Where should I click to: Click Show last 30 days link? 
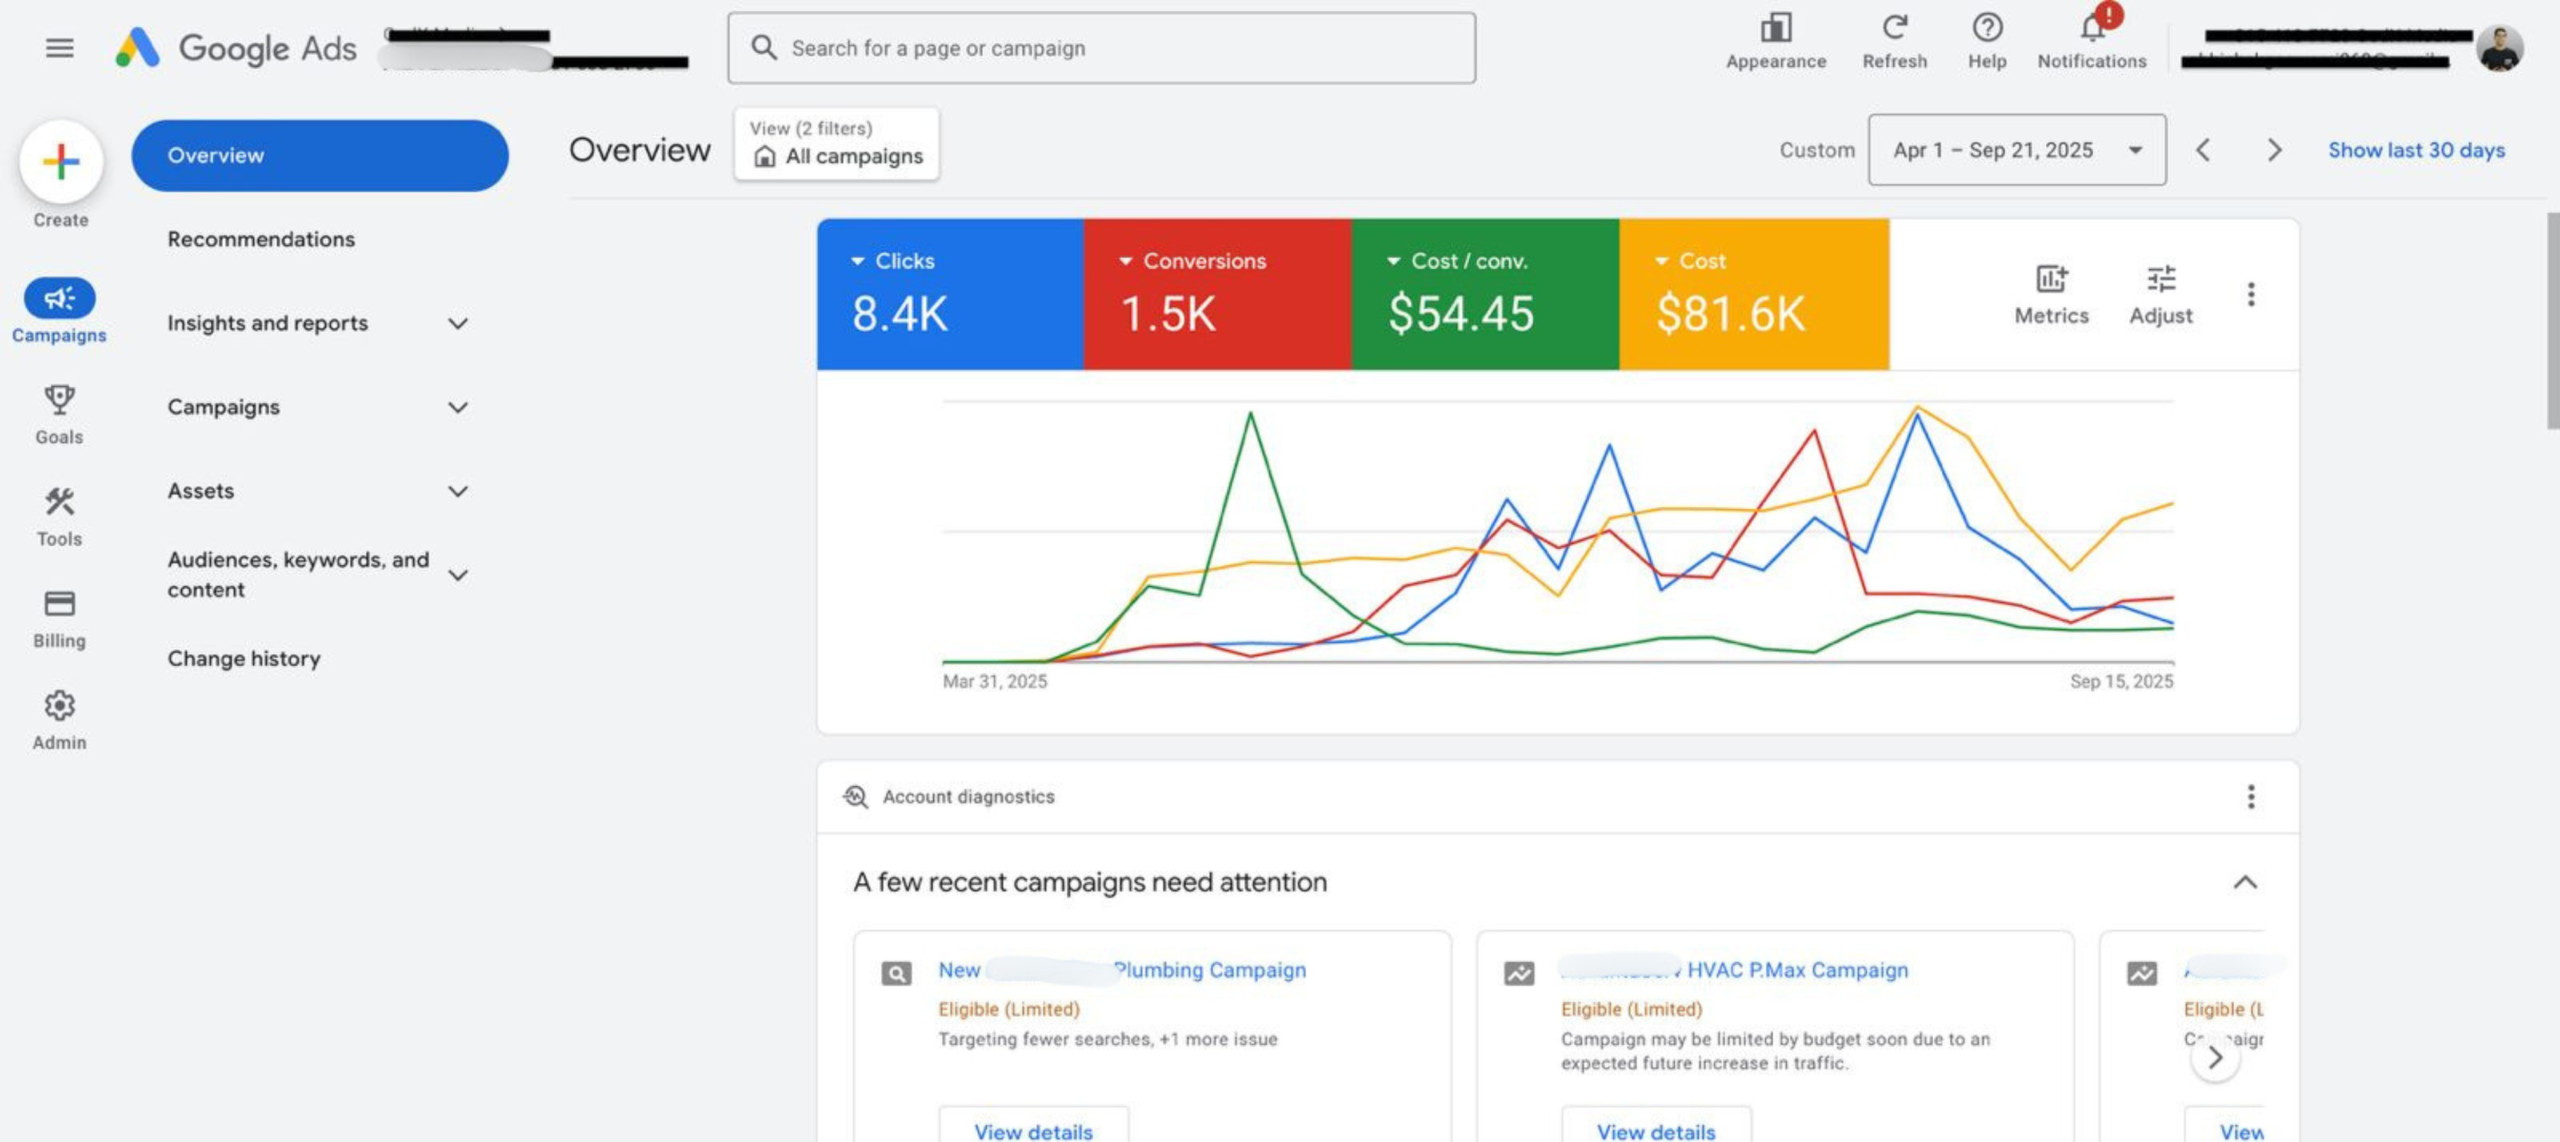[x=2416, y=150]
